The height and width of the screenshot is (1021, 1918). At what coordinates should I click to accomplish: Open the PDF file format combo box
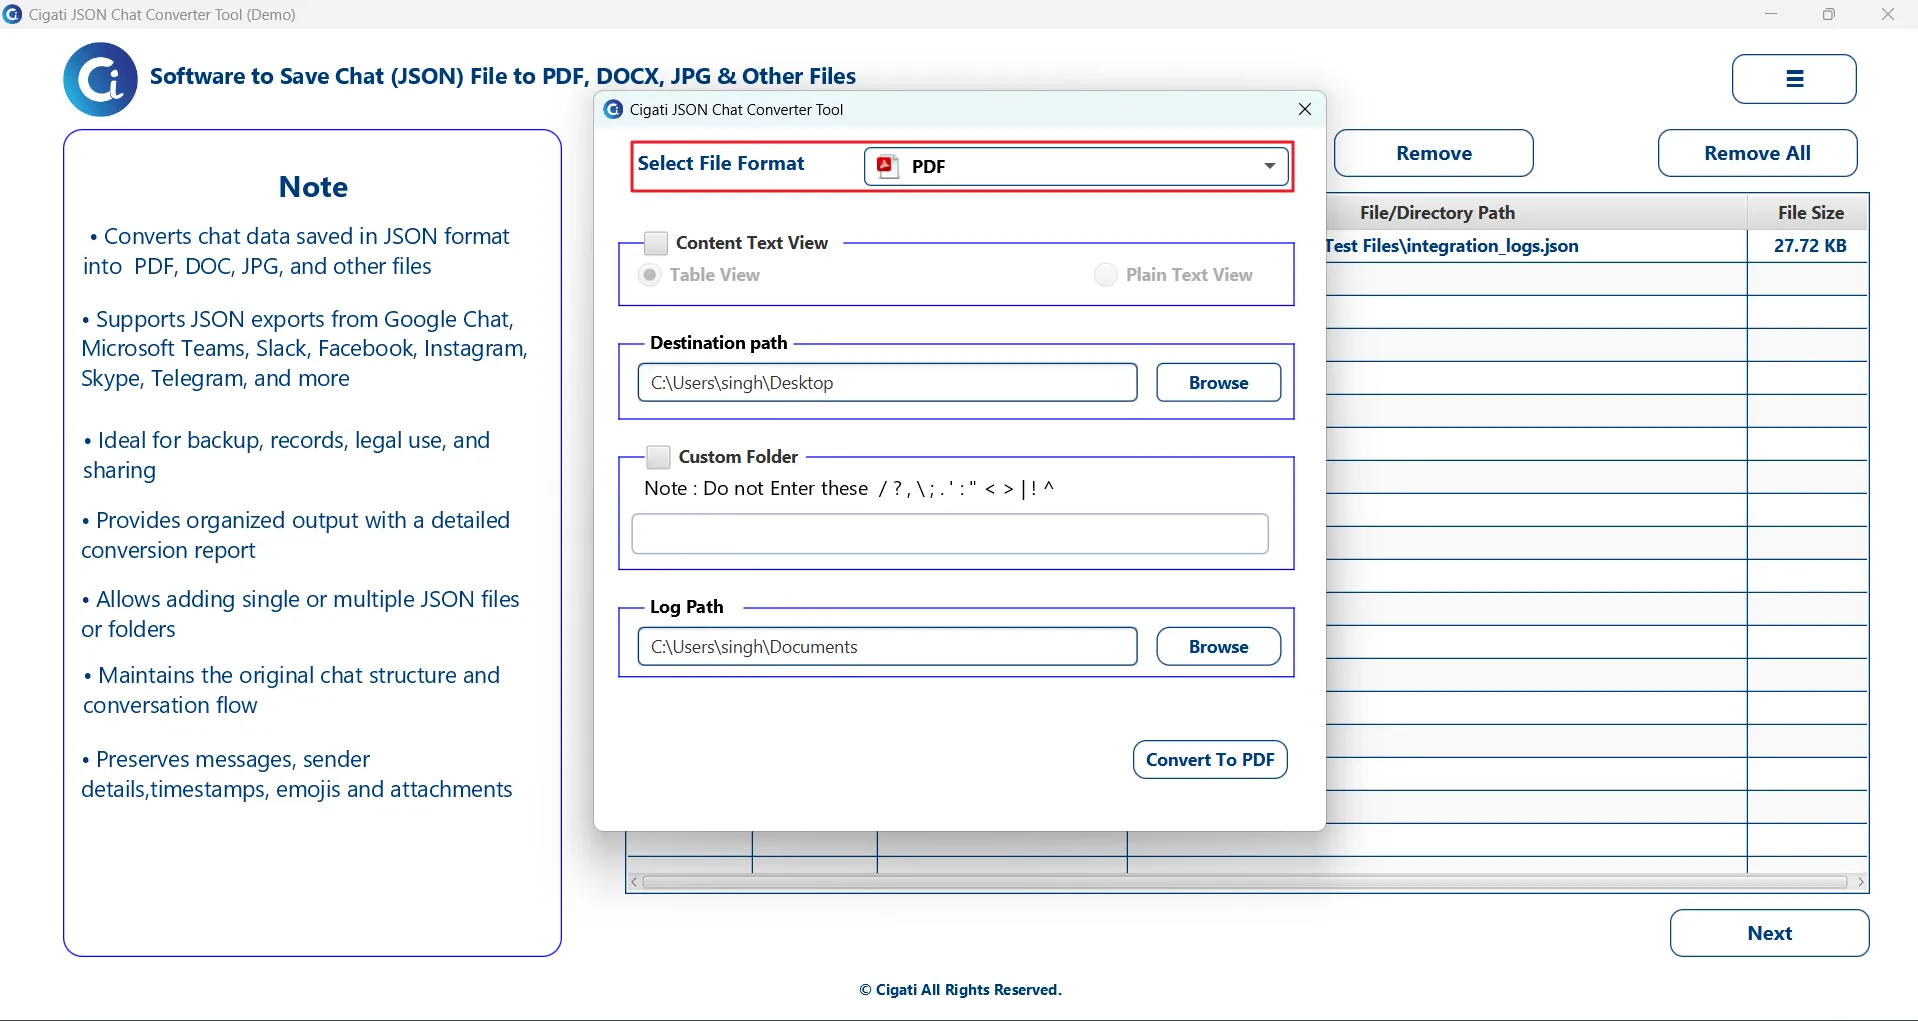(x=1076, y=166)
